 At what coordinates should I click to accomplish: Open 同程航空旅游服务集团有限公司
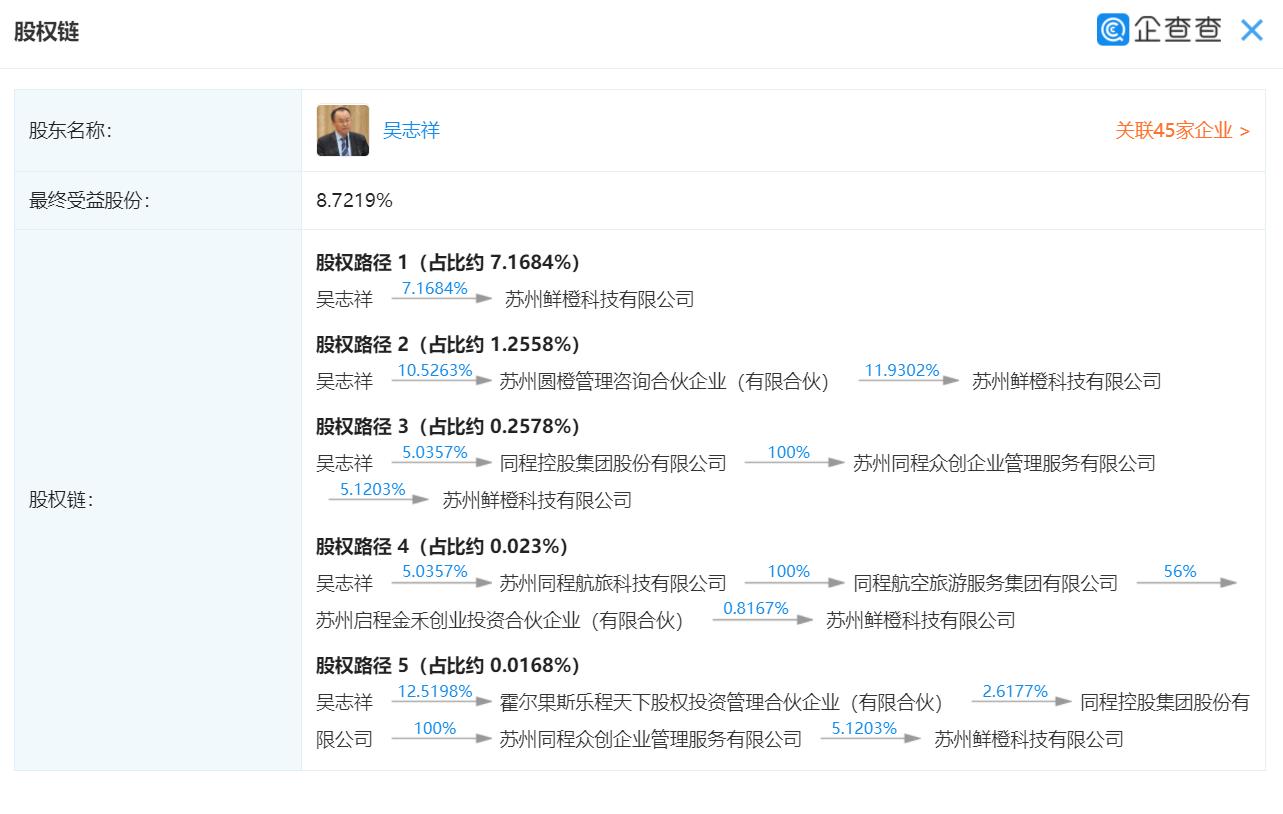984,583
